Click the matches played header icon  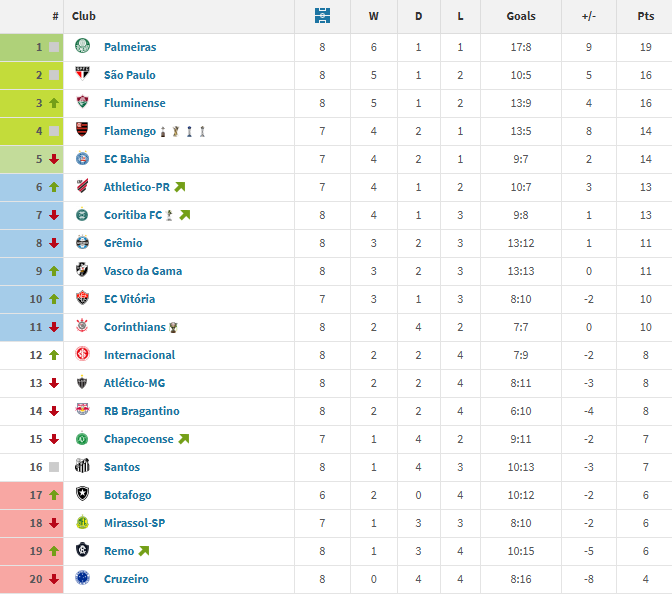tap(322, 16)
